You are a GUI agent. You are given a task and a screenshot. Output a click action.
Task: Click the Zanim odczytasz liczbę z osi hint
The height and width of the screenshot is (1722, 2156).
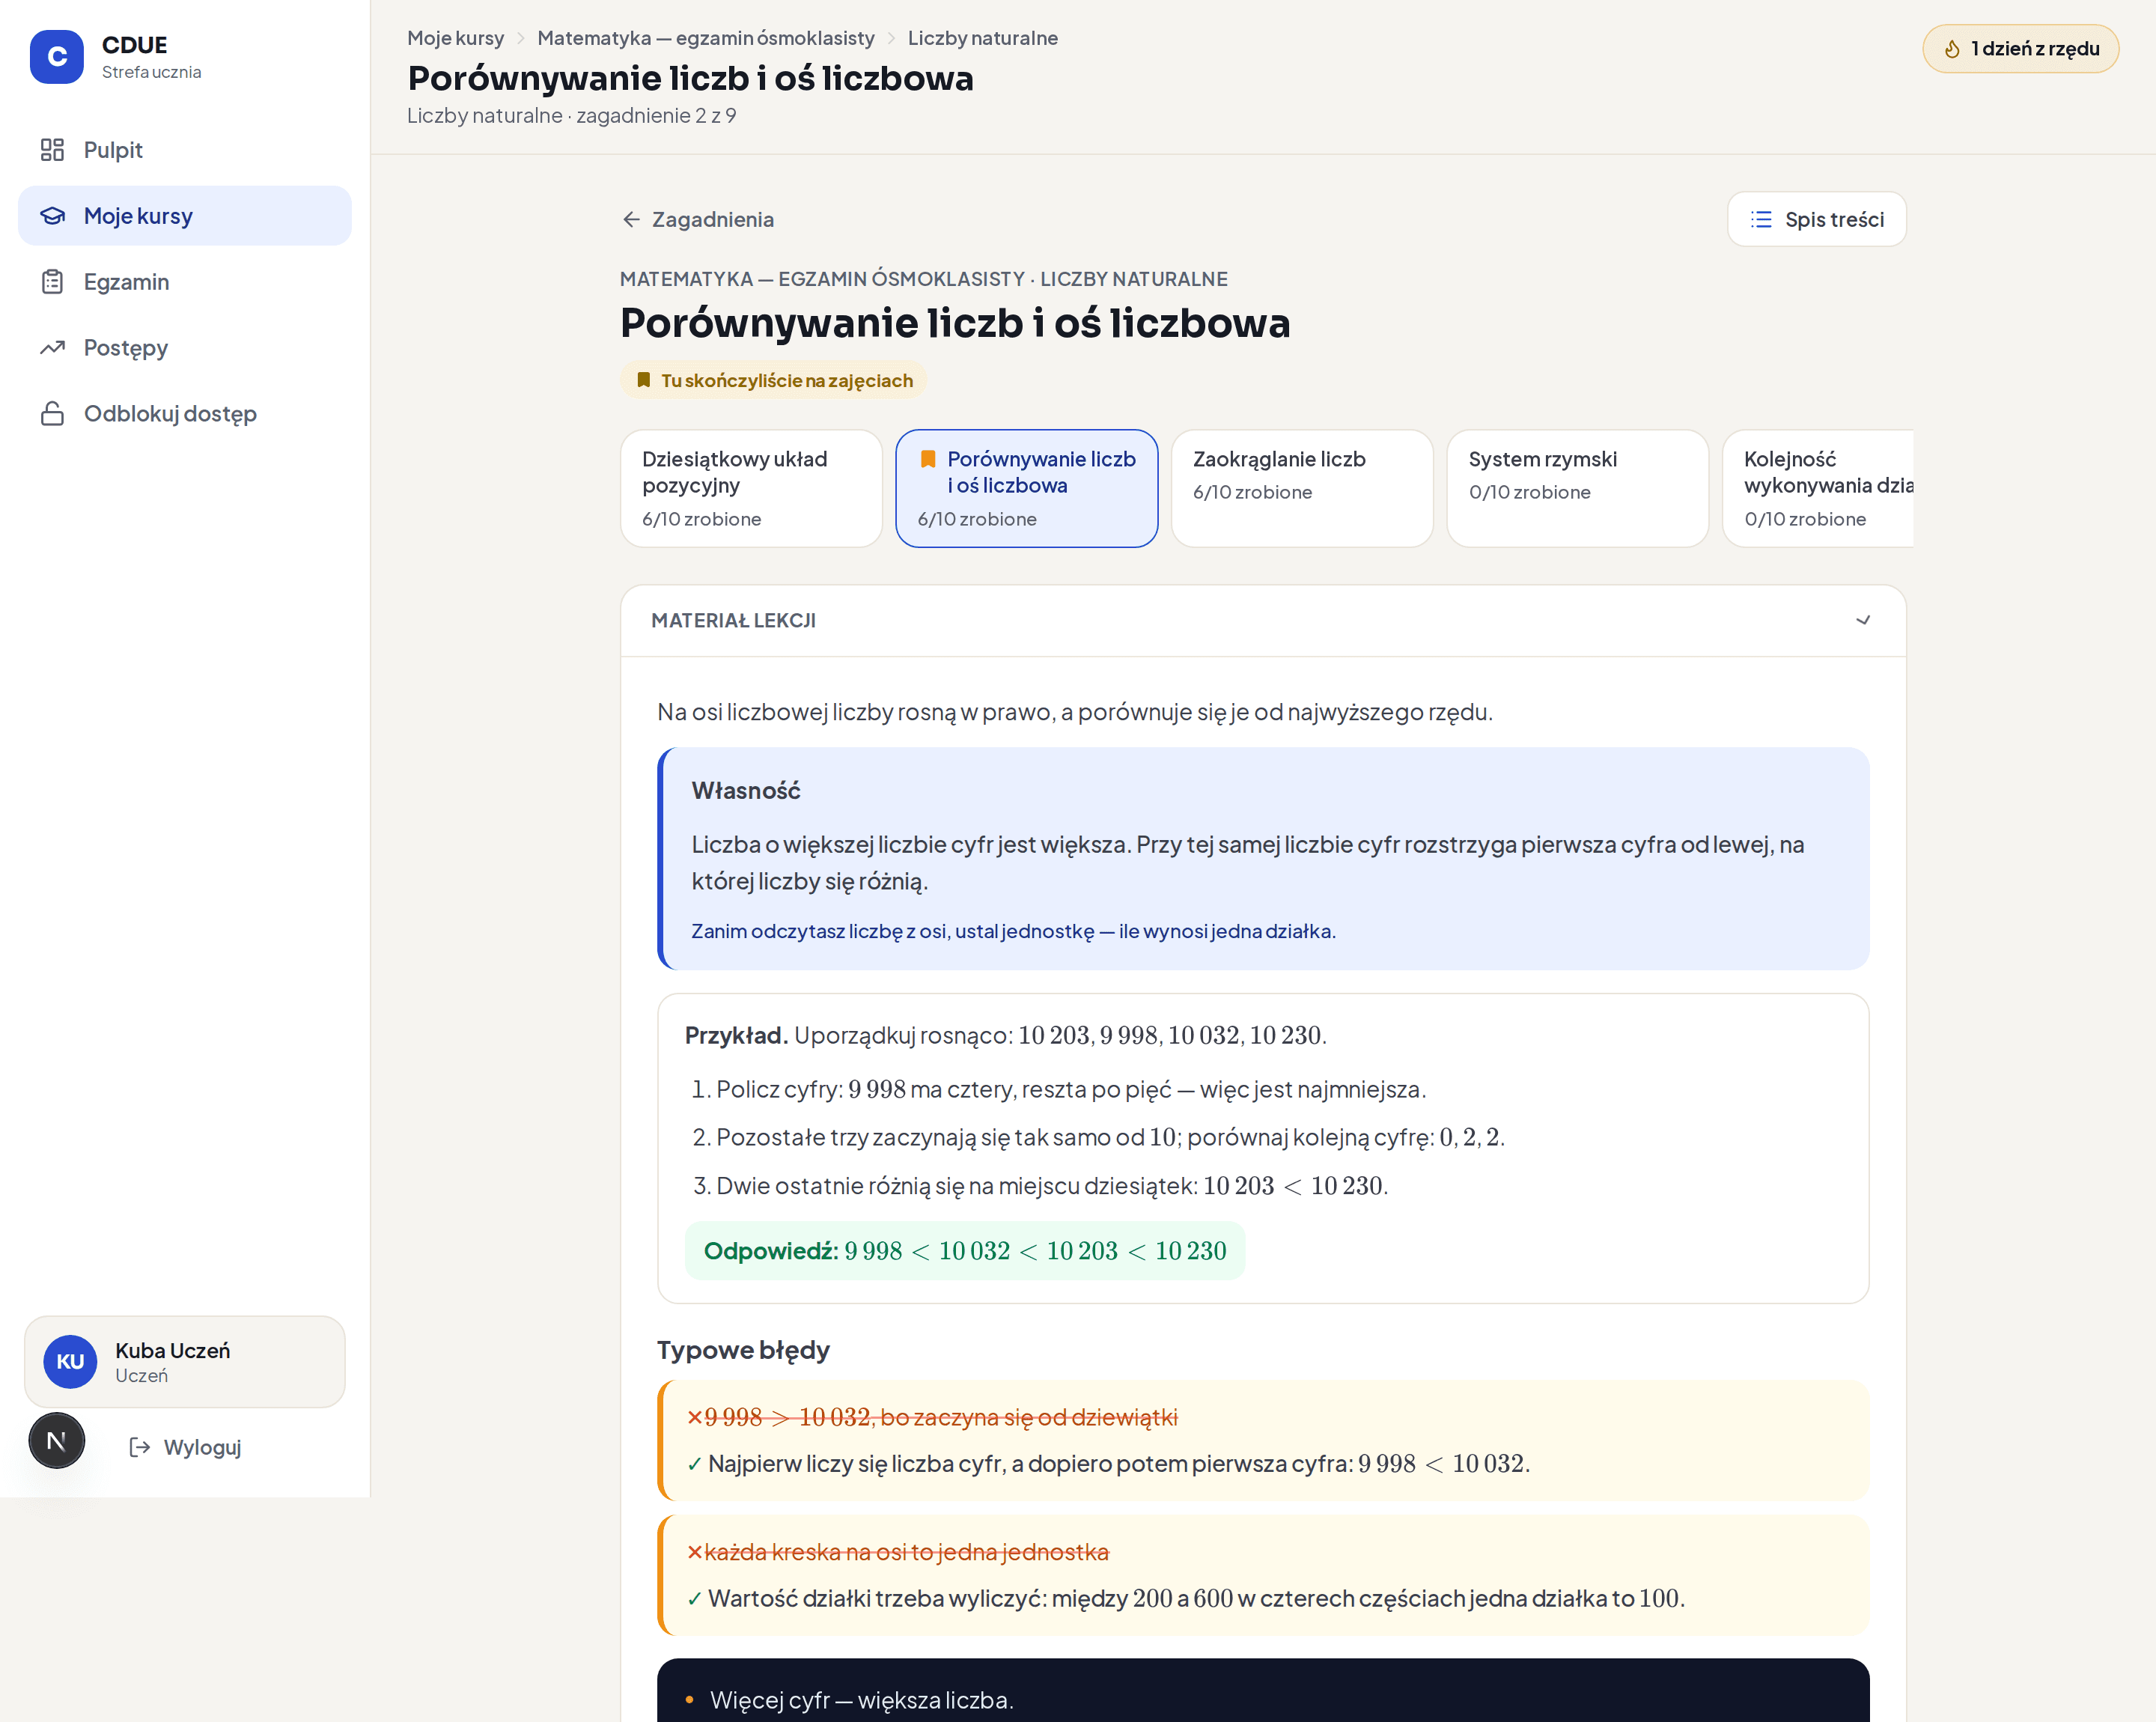1013,931
